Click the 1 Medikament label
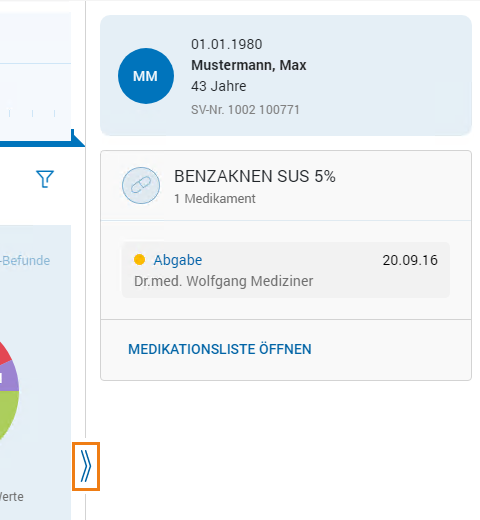 215,199
